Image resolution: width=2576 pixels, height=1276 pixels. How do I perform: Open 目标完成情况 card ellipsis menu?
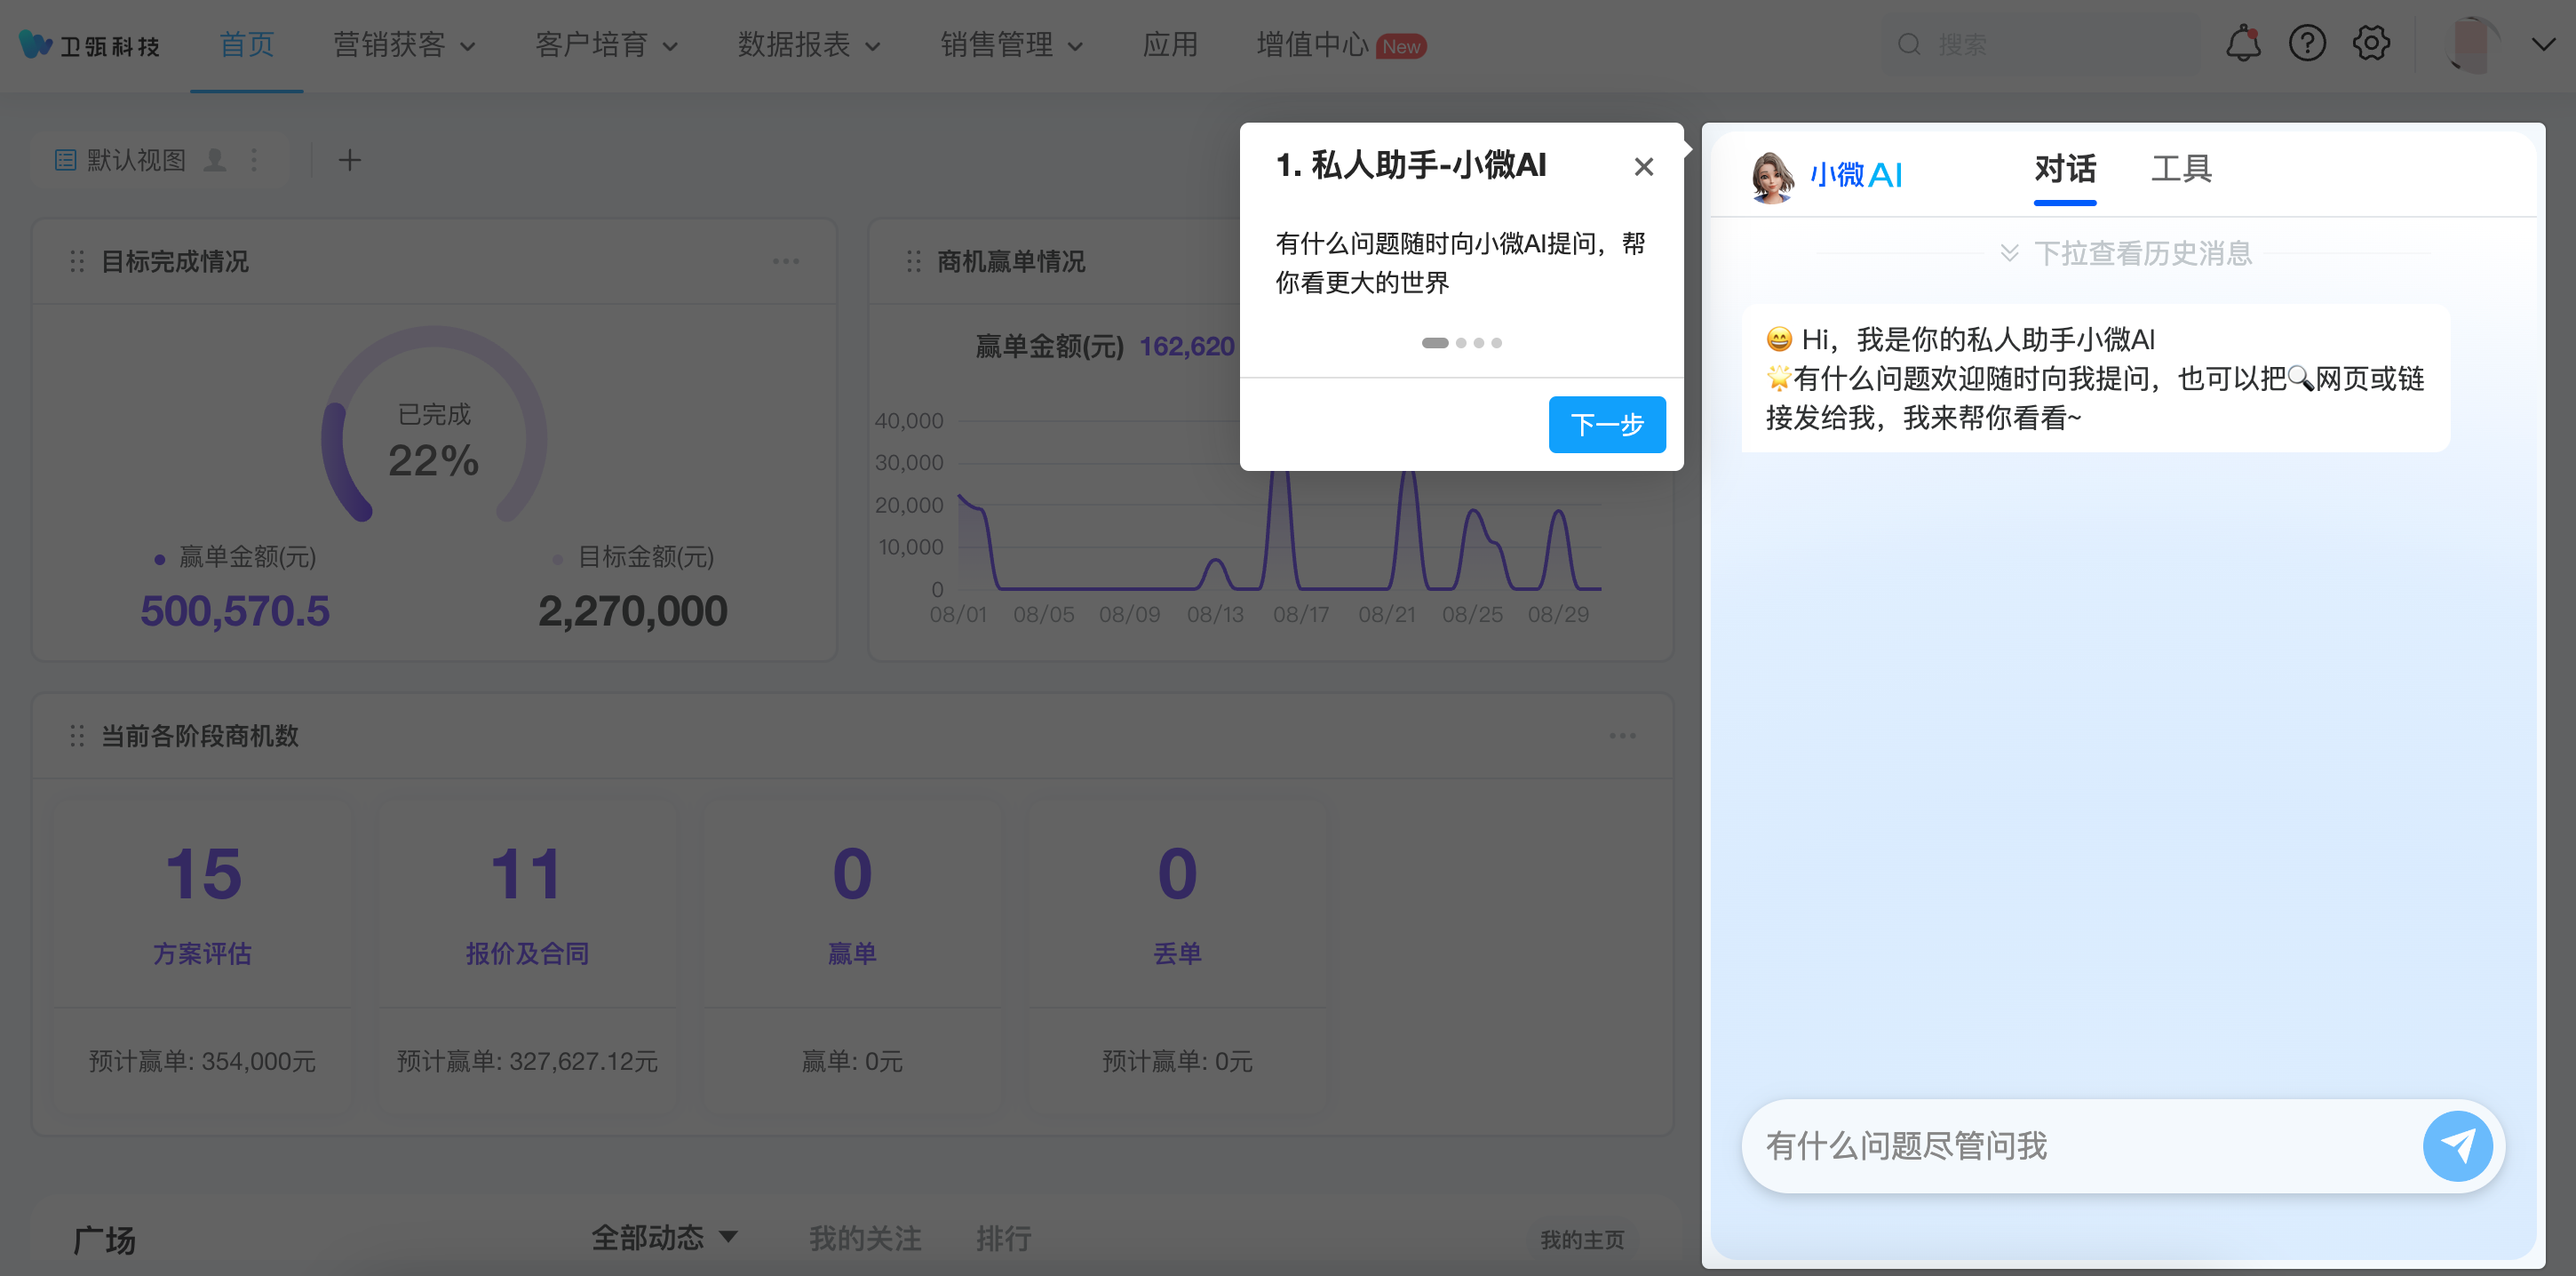click(786, 261)
